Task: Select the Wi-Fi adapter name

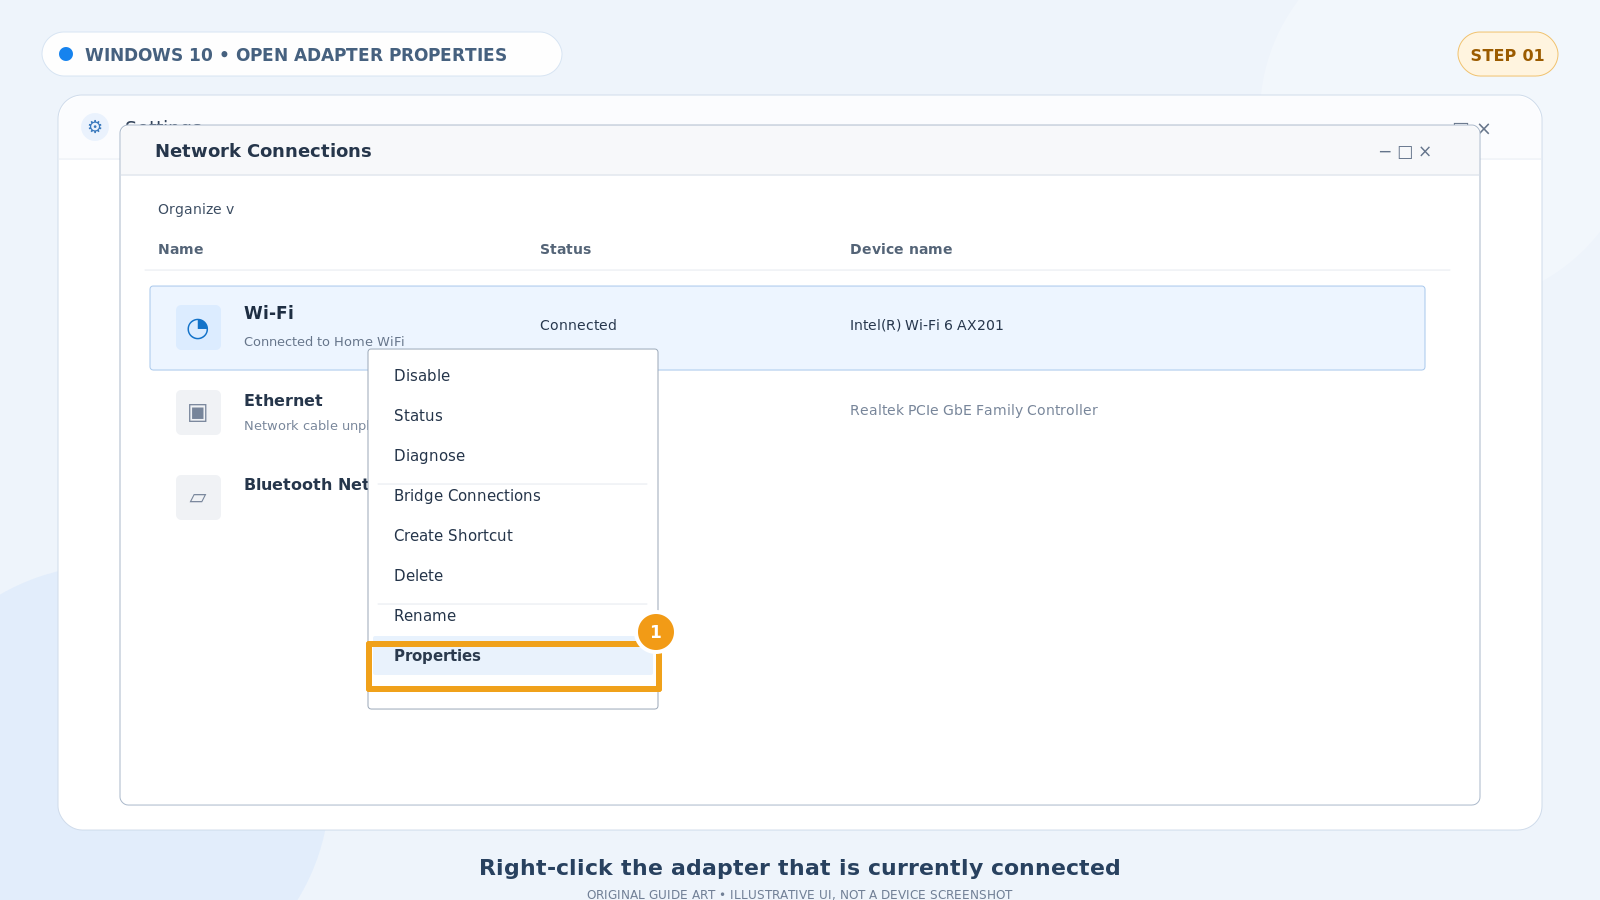Action: tap(269, 313)
